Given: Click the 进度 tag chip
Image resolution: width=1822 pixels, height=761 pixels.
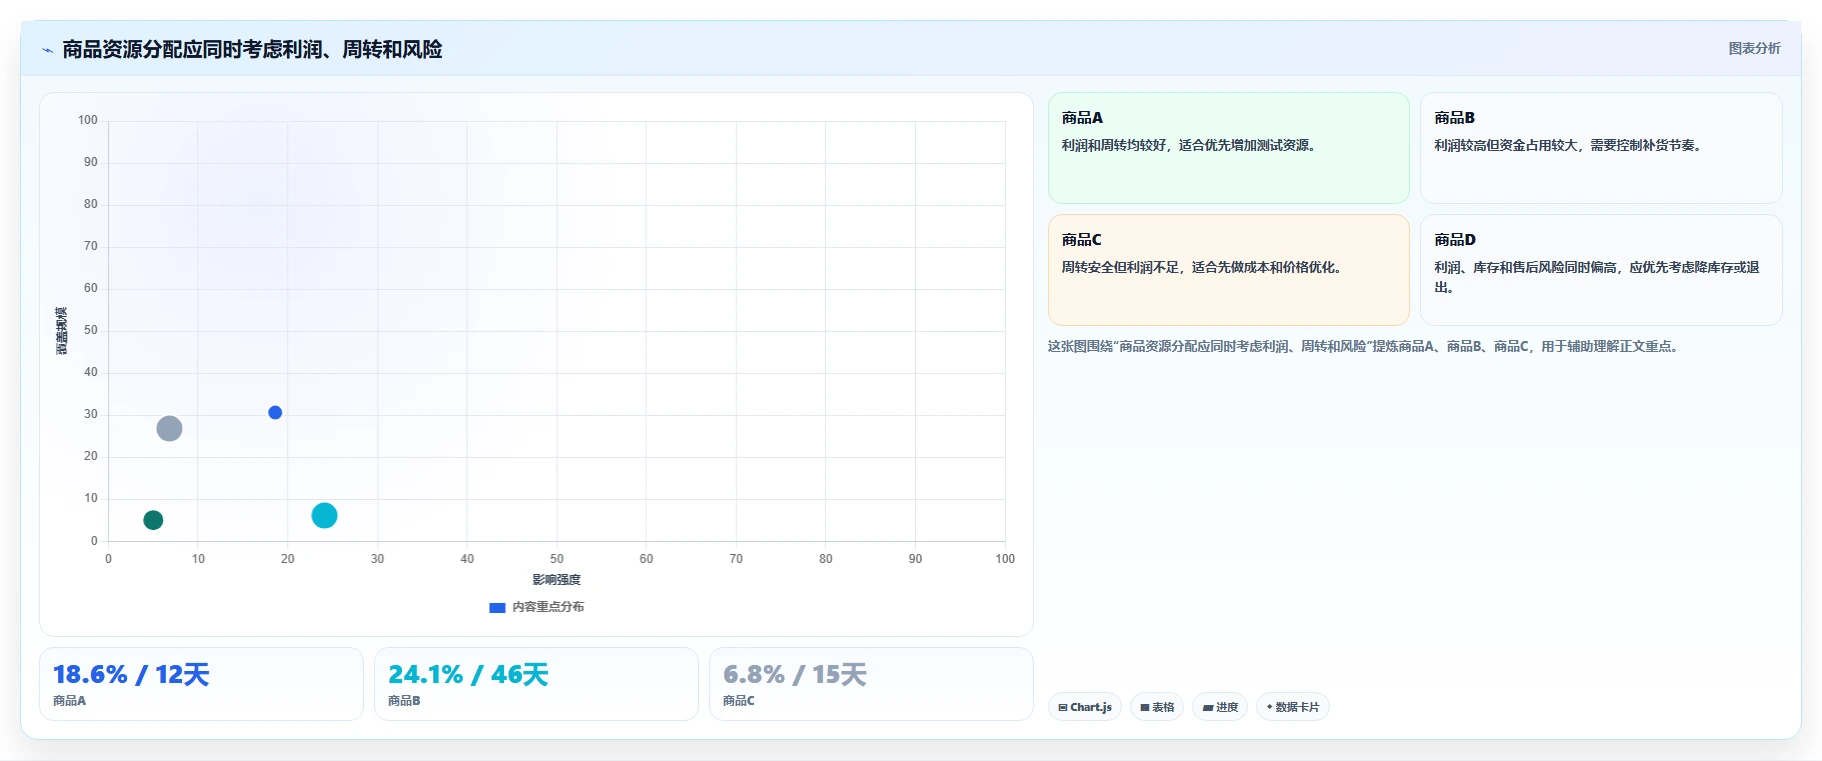Looking at the screenshot, I should [x=1220, y=707].
